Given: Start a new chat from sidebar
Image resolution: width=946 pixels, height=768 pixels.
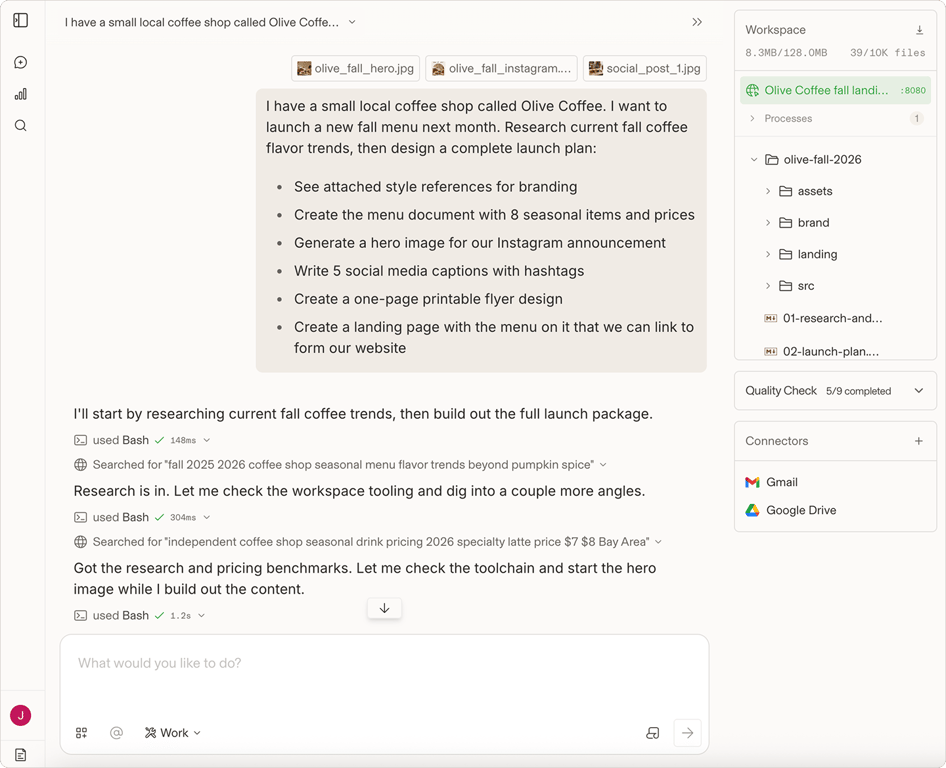Looking at the screenshot, I should click(x=21, y=63).
